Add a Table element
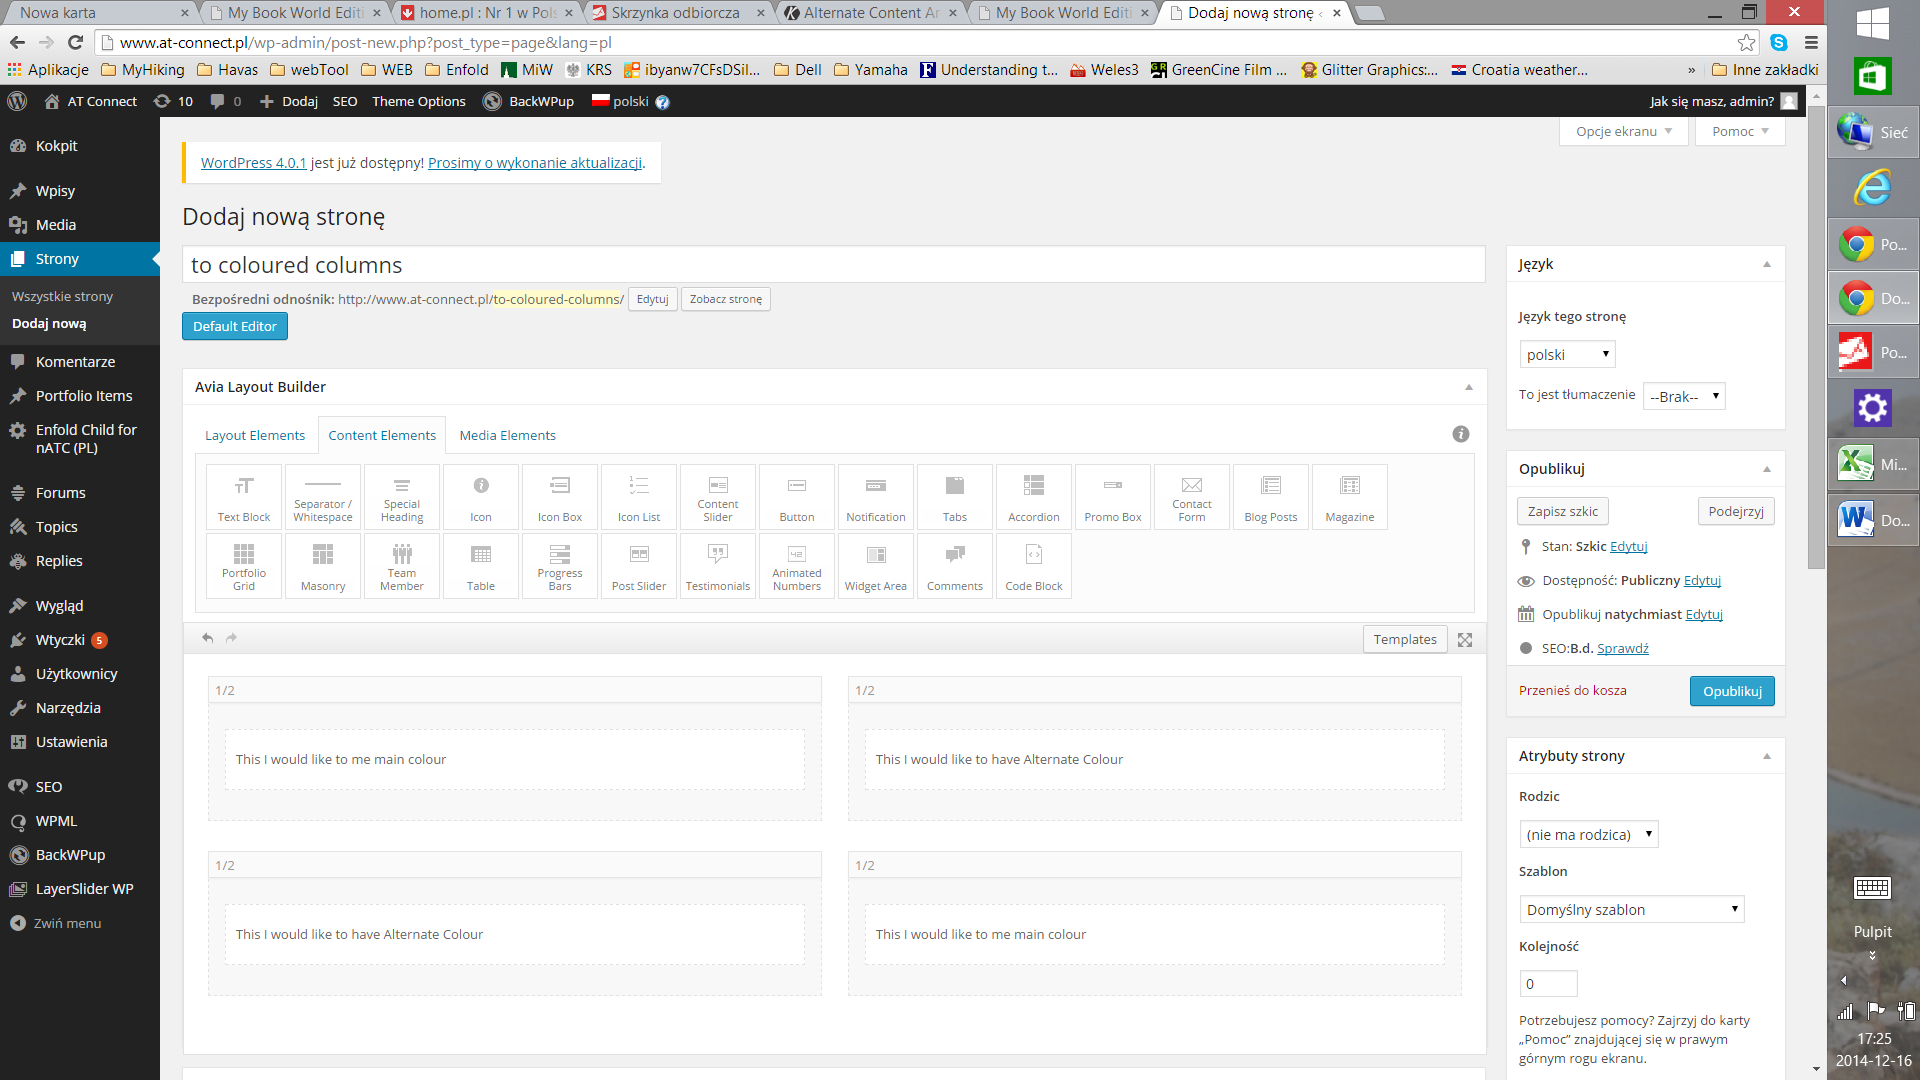This screenshot has width=1920, height=1080. tap(481, 566)
